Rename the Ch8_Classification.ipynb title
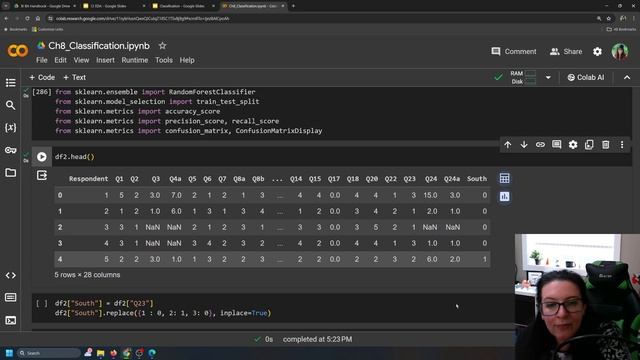640x360 pixels. click(x=99, y=46)
